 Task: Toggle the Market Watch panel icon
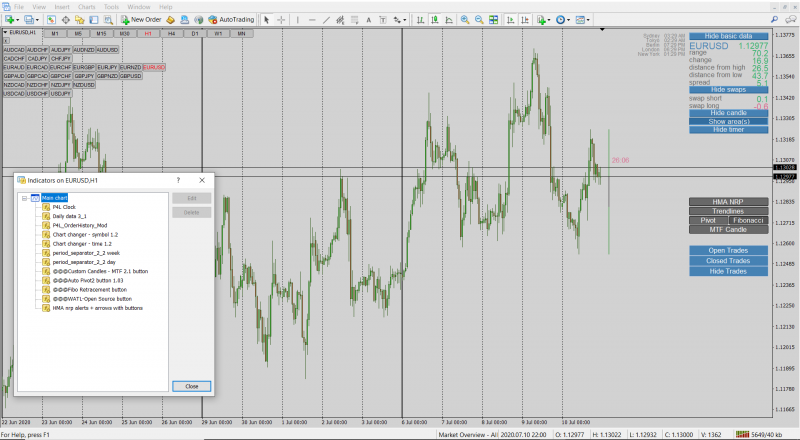coord(52,19)
